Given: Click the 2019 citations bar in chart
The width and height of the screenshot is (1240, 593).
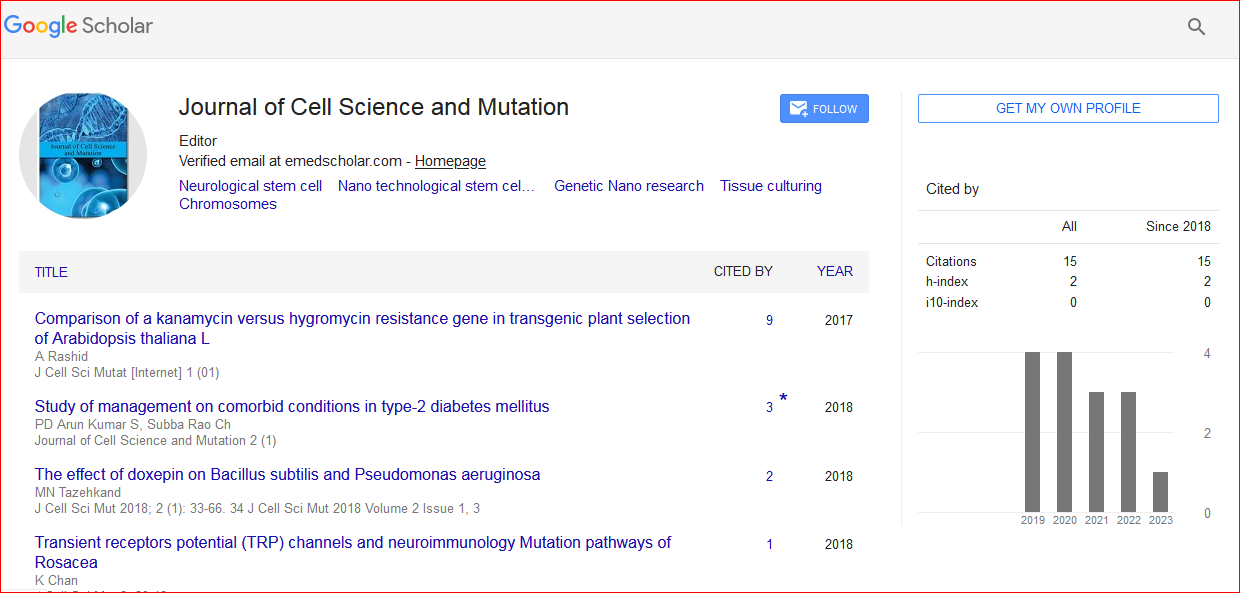Looking at the screenshot, I should [1032, 432].
